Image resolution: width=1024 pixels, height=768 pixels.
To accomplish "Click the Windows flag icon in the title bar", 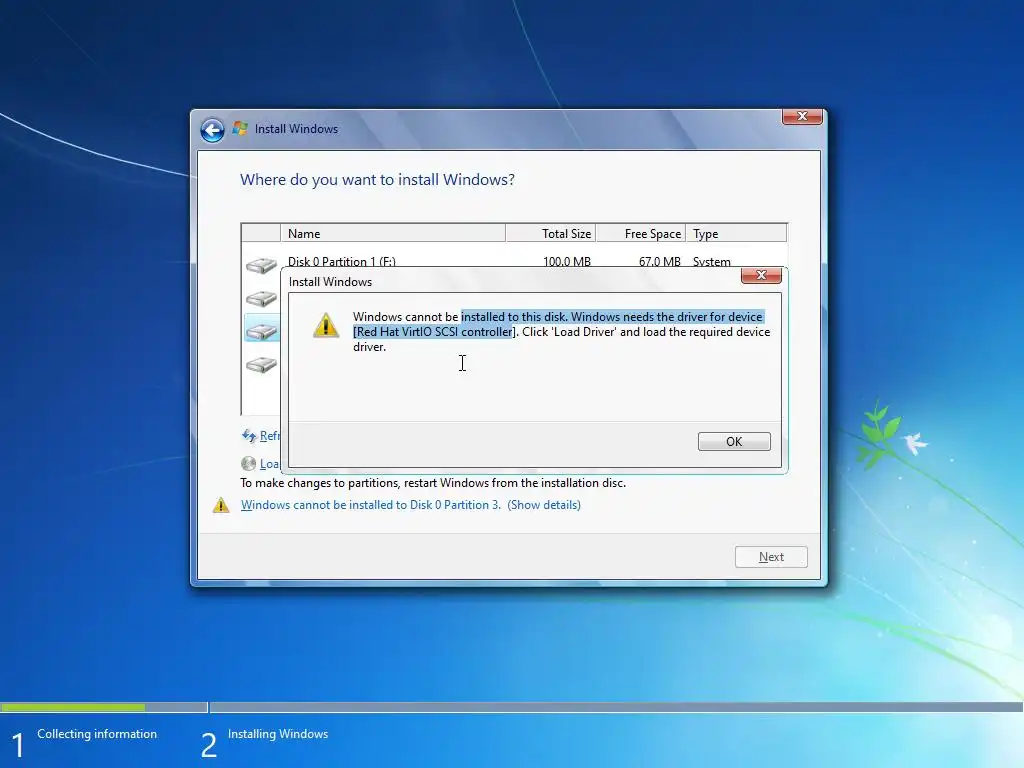I will click(x=240, y=129).
